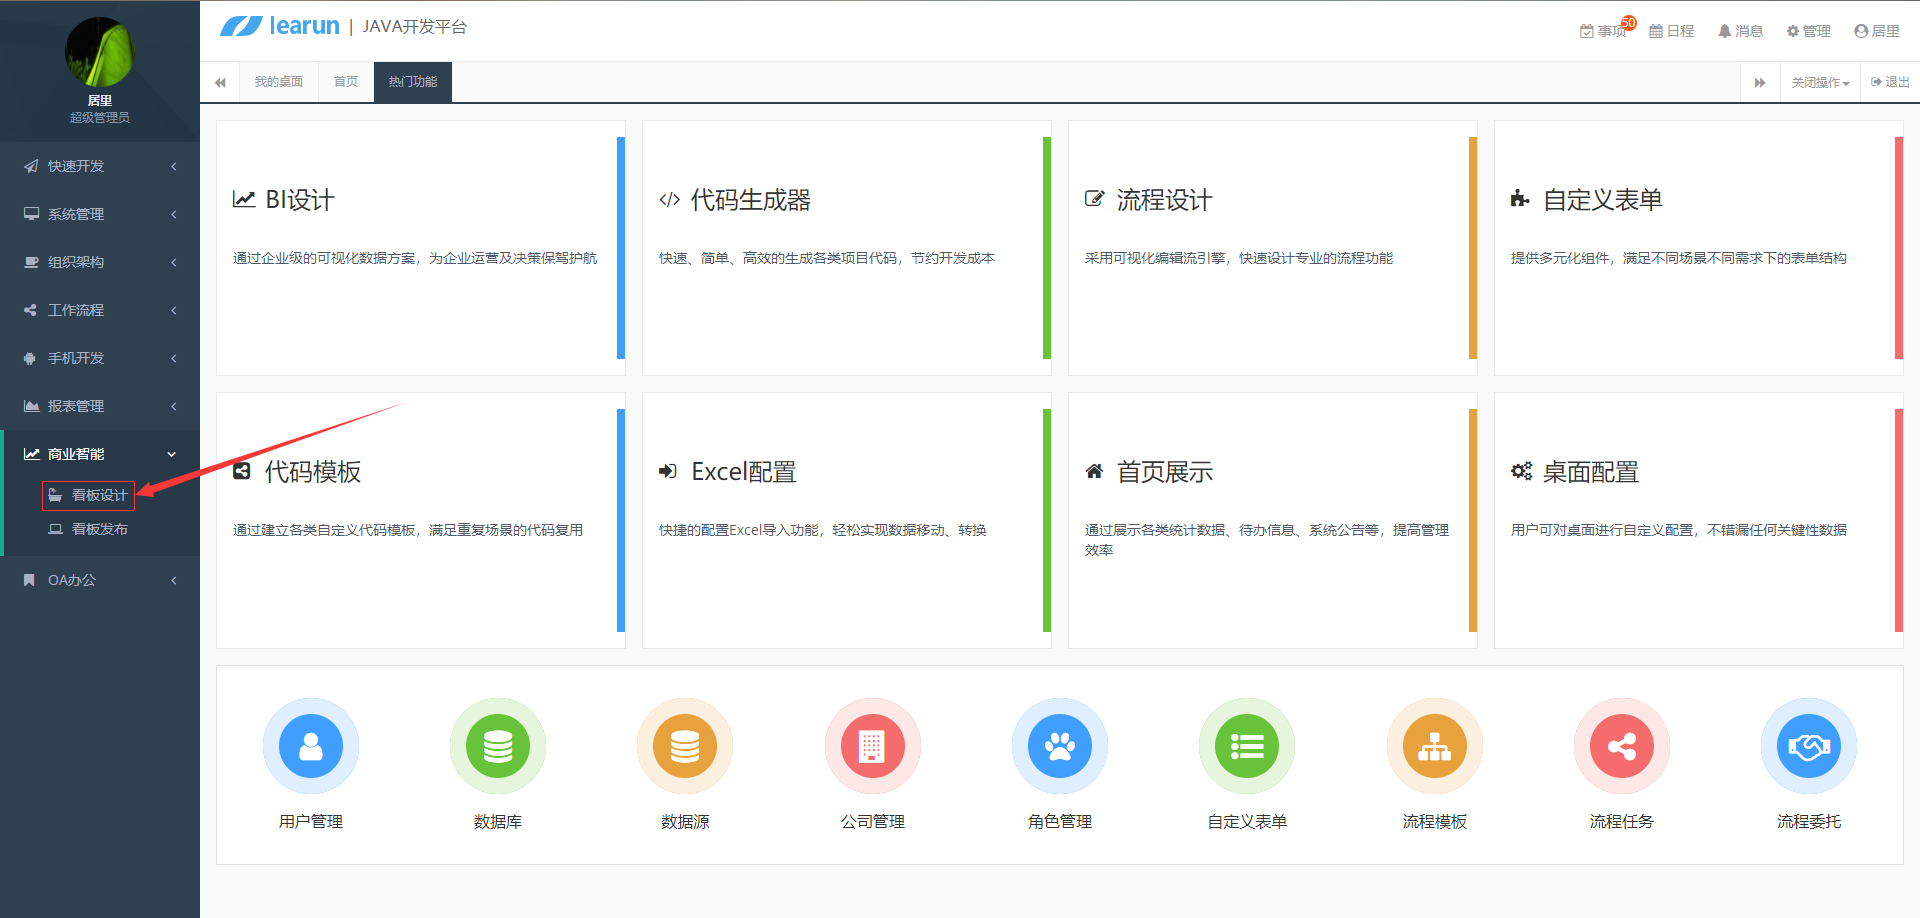Screen dimensions: 1920x918
Task: Click the 退出 logout button
Action: click(x=1888, y=81)
